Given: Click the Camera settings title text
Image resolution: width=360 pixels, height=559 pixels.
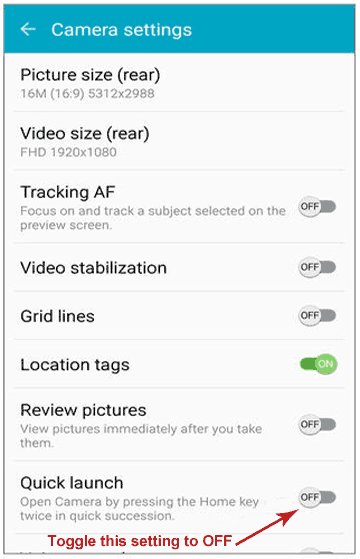Looking at the screenshot, I should pos(122,30).
